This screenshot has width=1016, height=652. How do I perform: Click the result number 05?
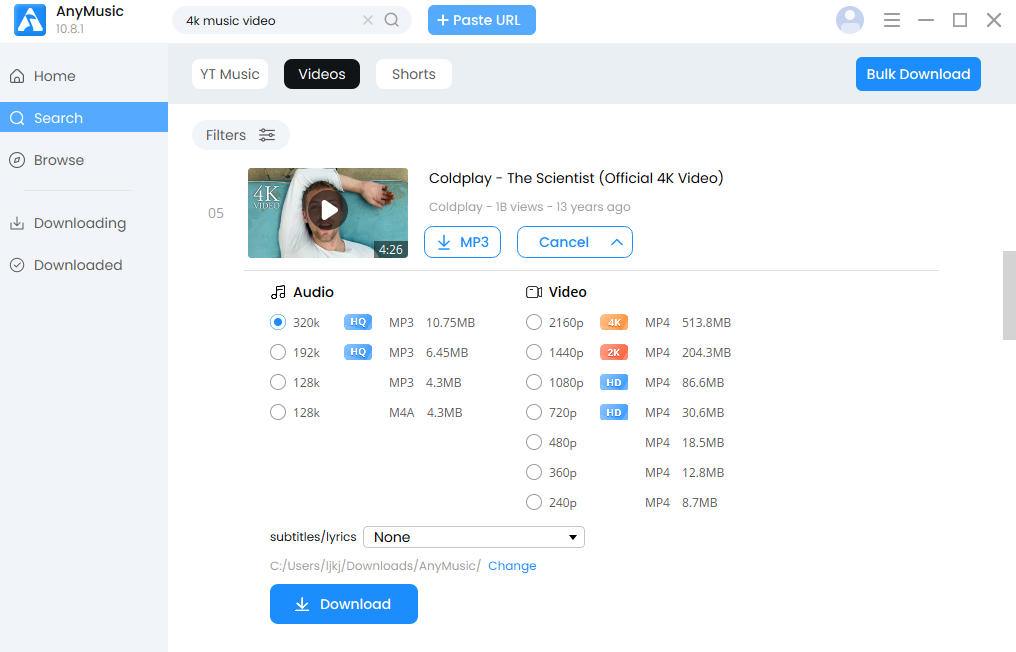point(216,213)
